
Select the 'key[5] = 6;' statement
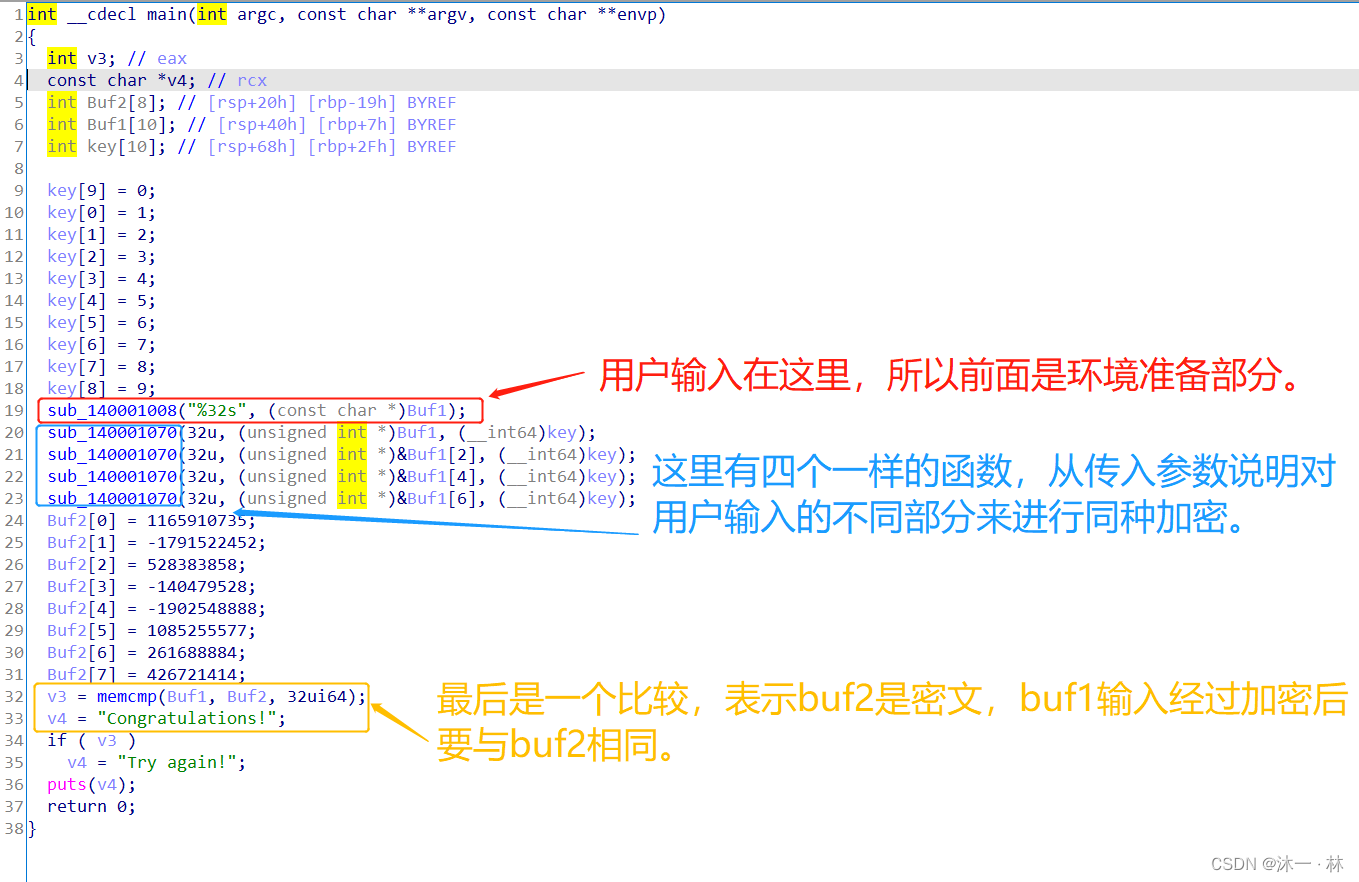[x=102, y=322]
